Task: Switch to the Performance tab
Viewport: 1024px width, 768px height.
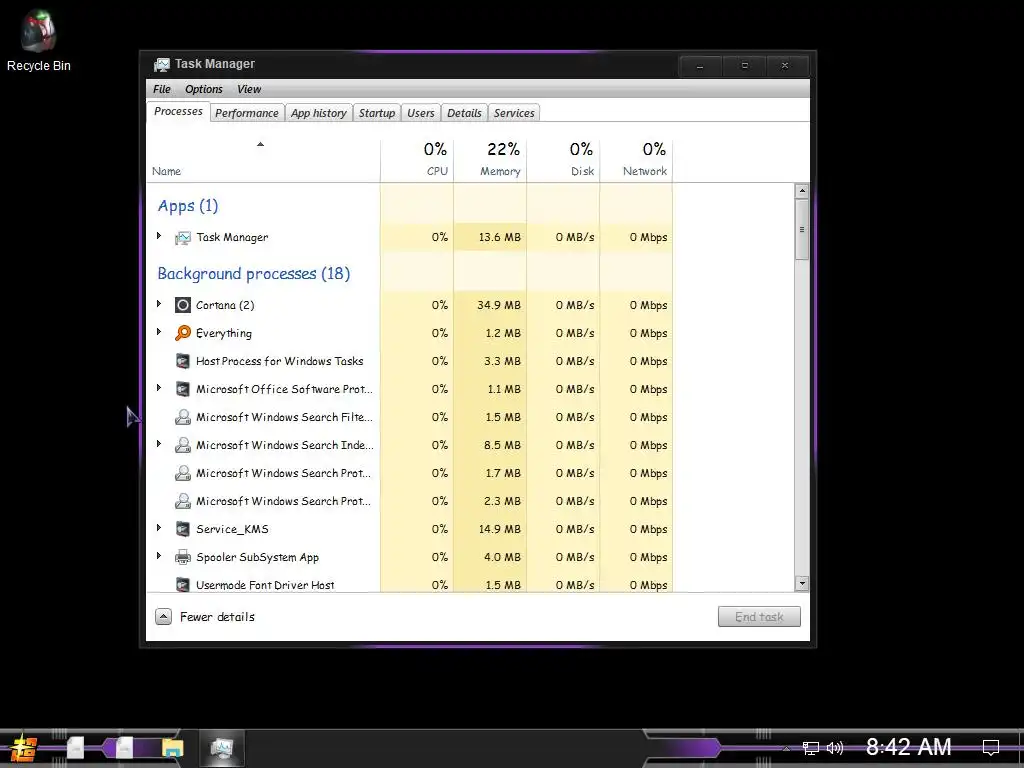Action: [x=247, y=113]
